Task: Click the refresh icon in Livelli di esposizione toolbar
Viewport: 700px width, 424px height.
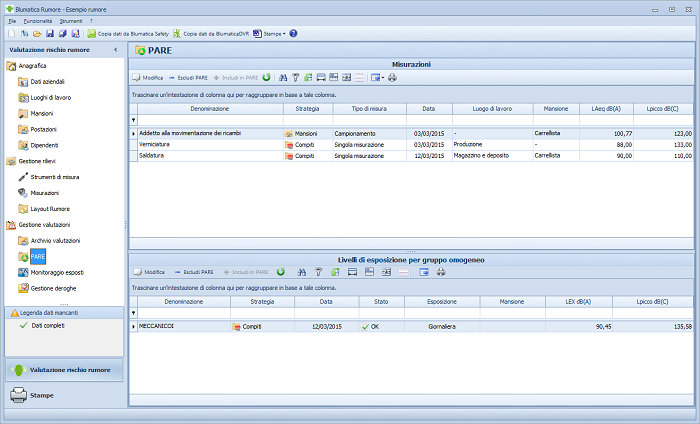Action: (x=281, y=272)
